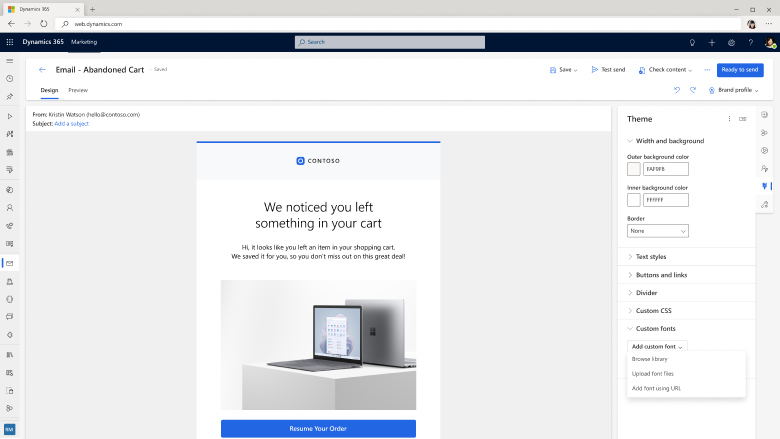The image size is (780, 439).
Task: Click the outer background hex value field
Action: click(x=666, y=169)
